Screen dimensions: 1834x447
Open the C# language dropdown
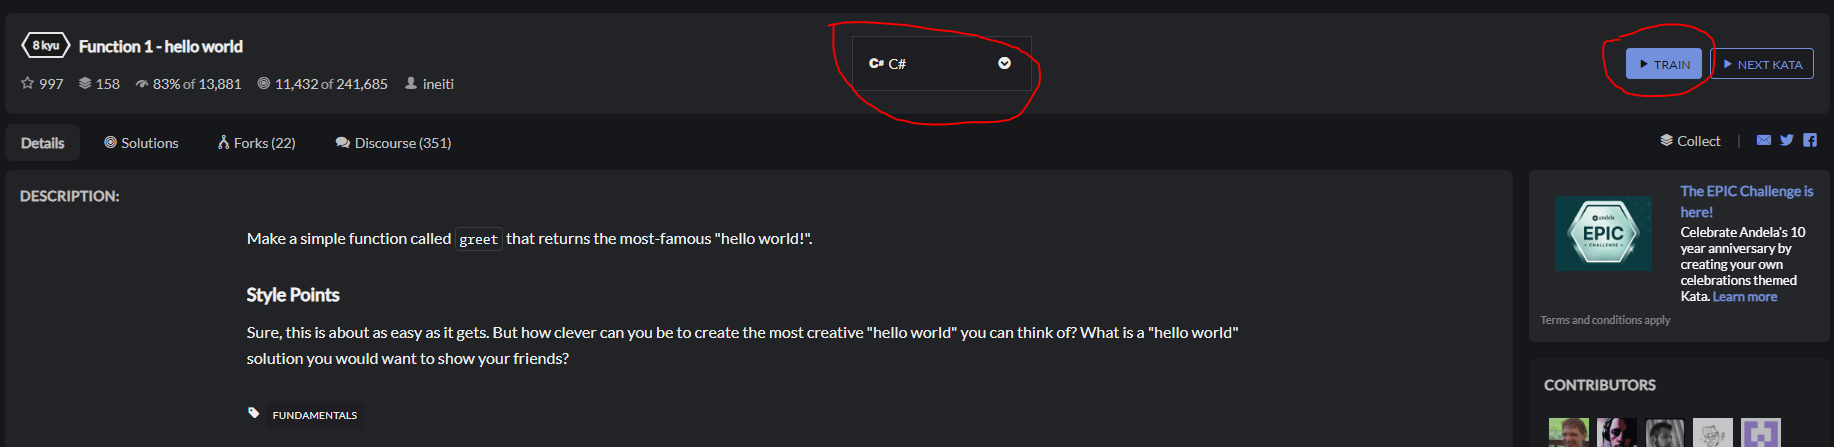[941, 64]
